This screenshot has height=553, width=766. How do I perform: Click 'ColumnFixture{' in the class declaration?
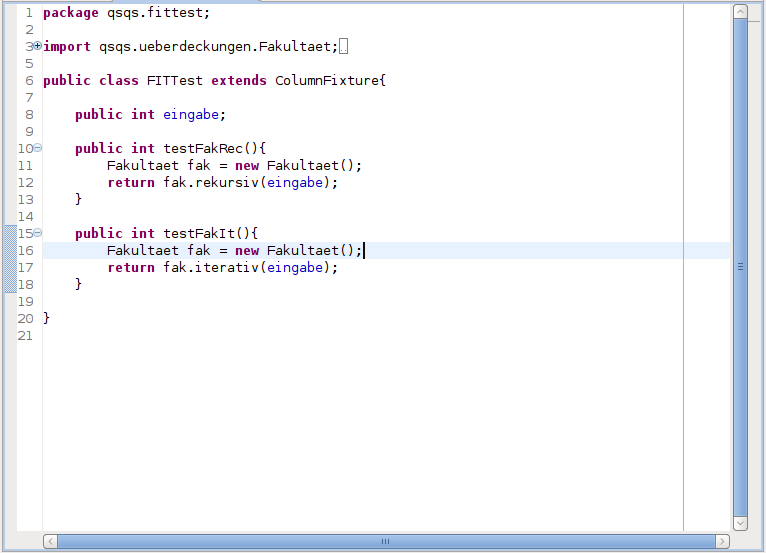pyautogui.click(x=330, y=81)
